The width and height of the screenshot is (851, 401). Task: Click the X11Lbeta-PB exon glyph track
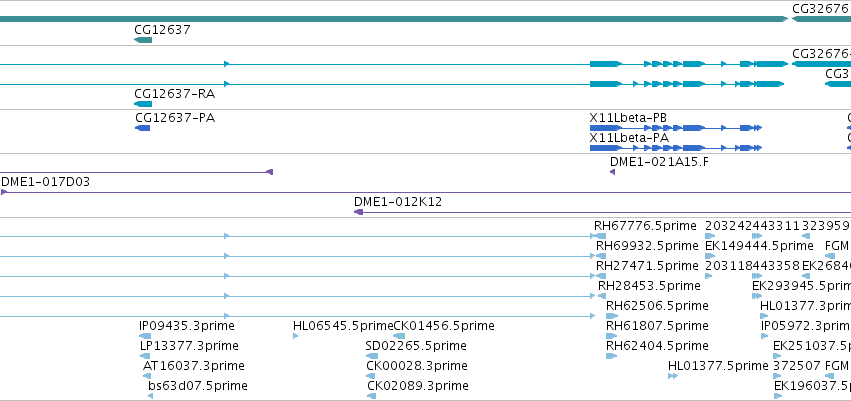[x=676, y=128]
